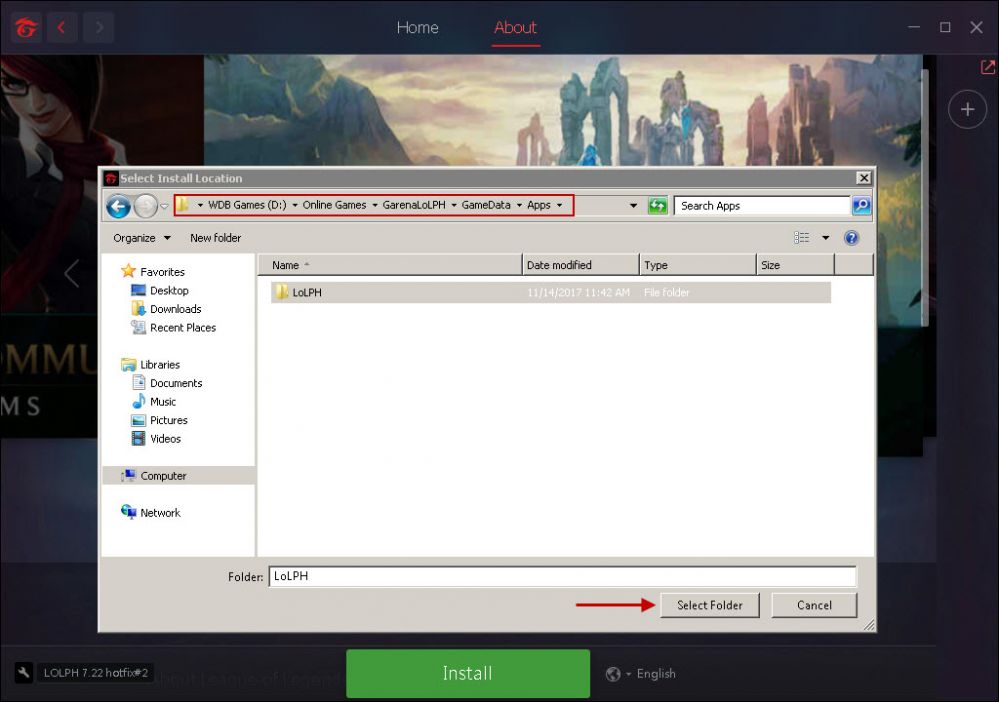Click the Garena back navigation arrow

62,28
